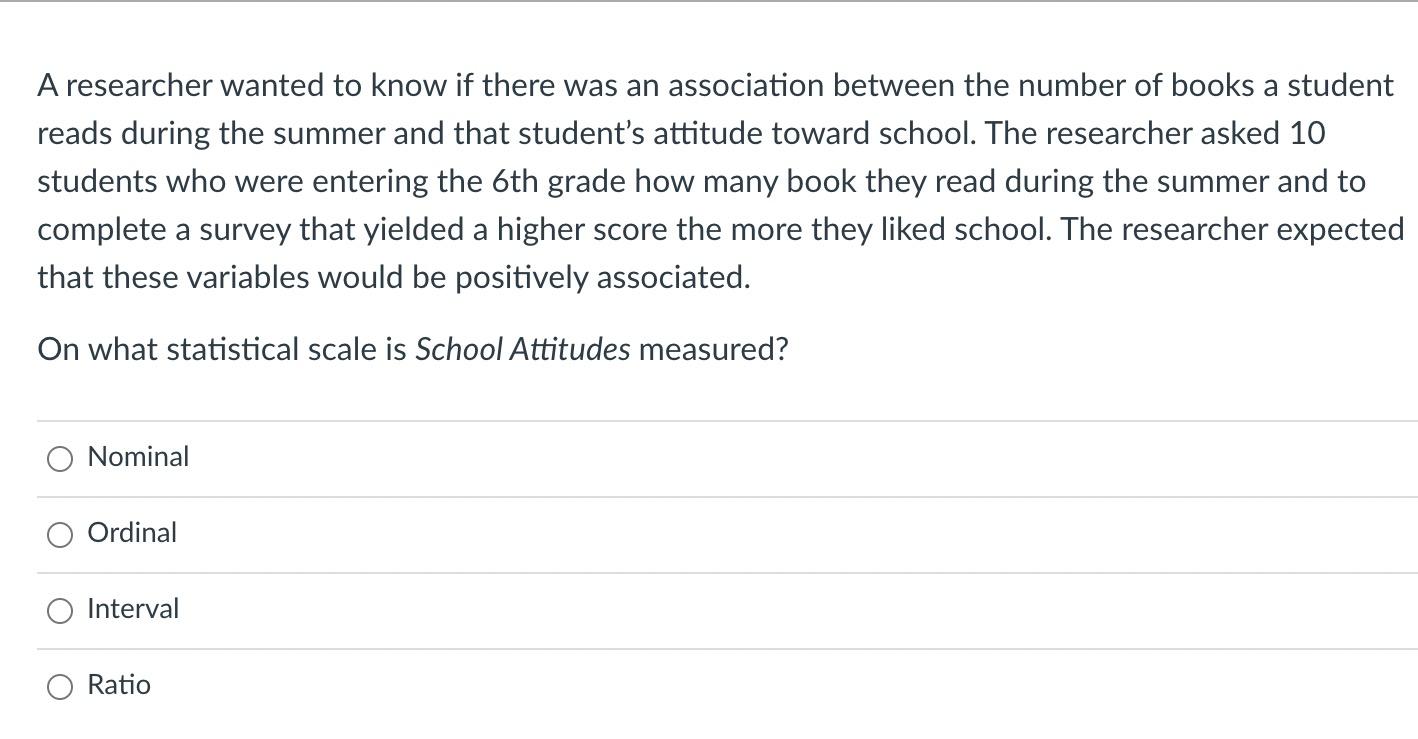
Task: Click the 'Ratio' answer label text
Action: pos(119,685)
